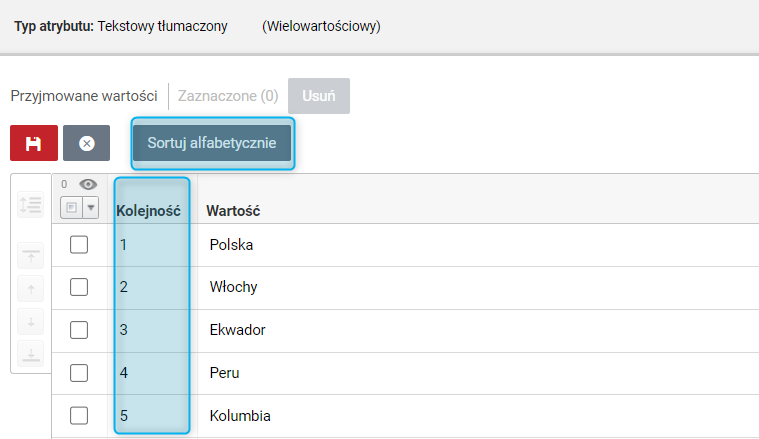
Task: Check the checkbox for Włochy row
Action: click(79, 287)
